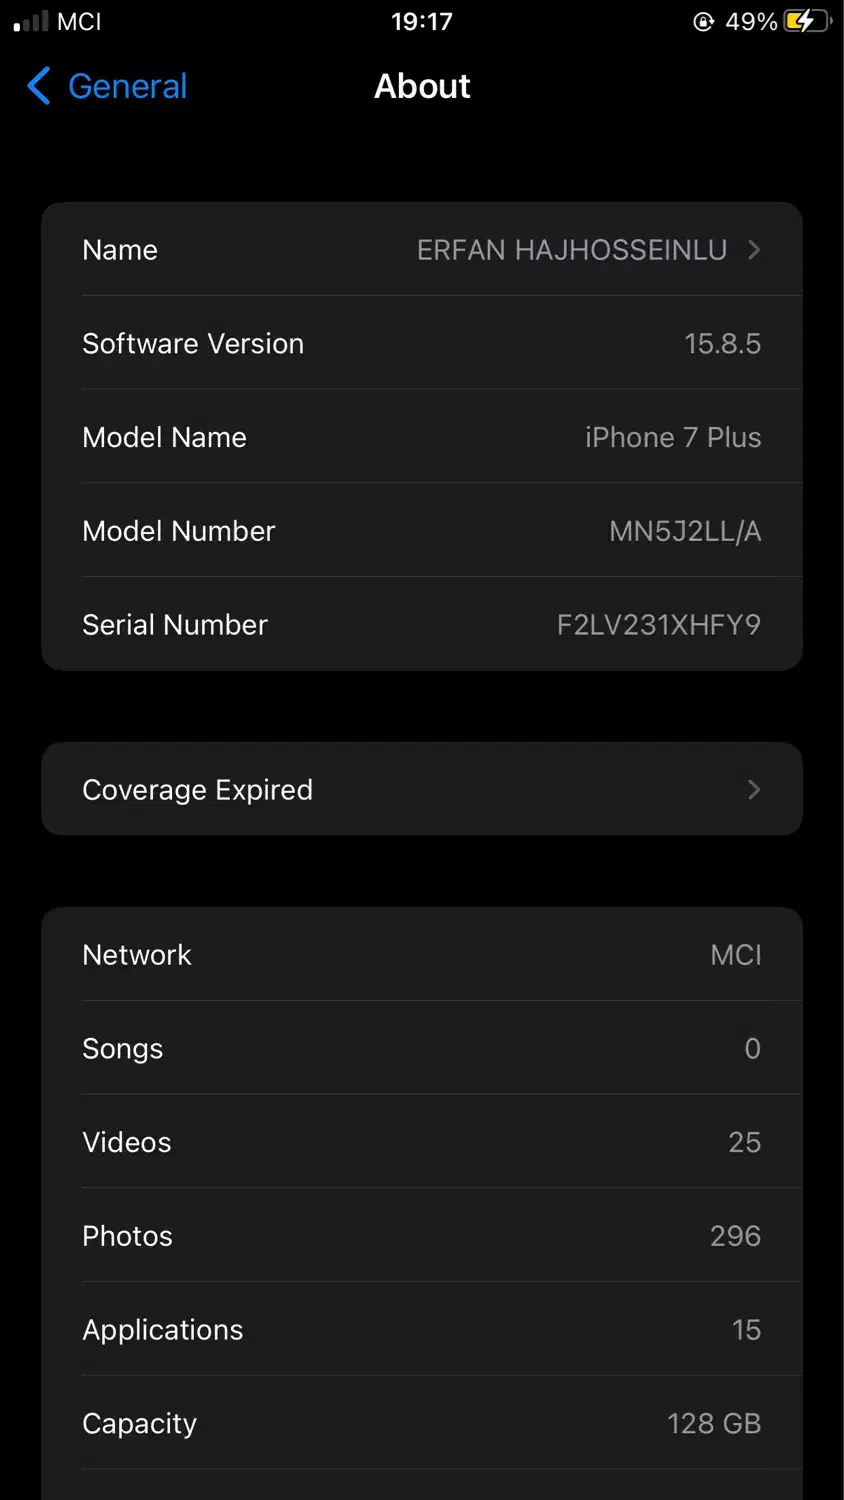Tap the Photos count row
Image resolution: width=844 pixels, height=1500 pixels.
click(420, 1236)
